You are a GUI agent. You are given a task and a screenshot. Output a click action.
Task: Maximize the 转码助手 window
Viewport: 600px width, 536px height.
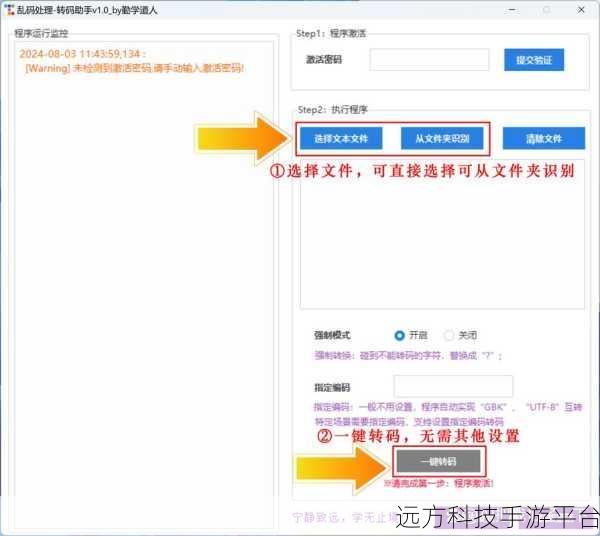547,10
